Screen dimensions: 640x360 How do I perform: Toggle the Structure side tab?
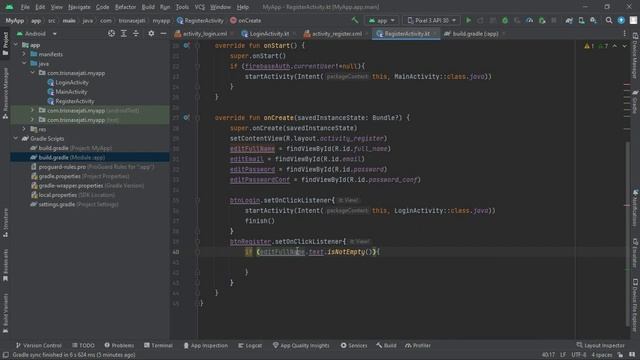click(5, 222)
